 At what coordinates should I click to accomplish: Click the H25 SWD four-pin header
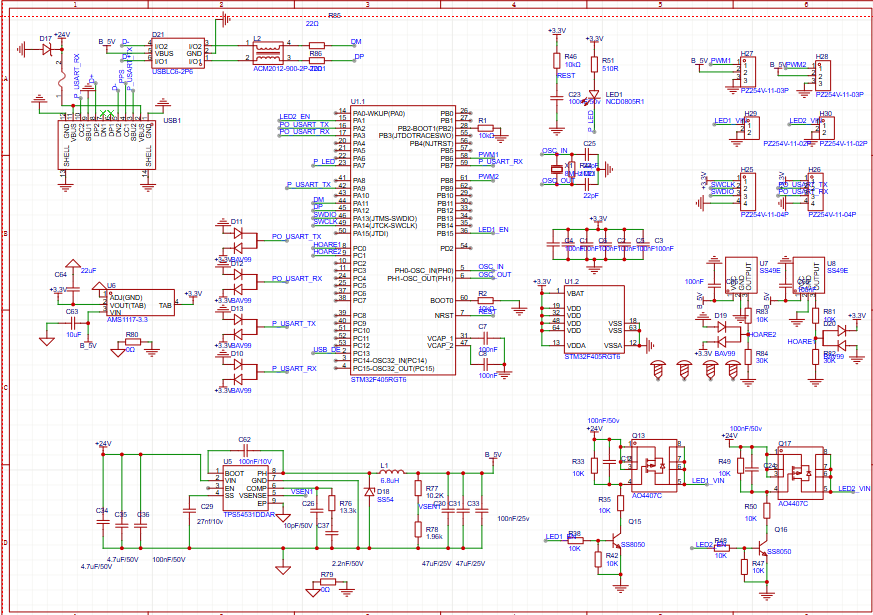point(749,191)
